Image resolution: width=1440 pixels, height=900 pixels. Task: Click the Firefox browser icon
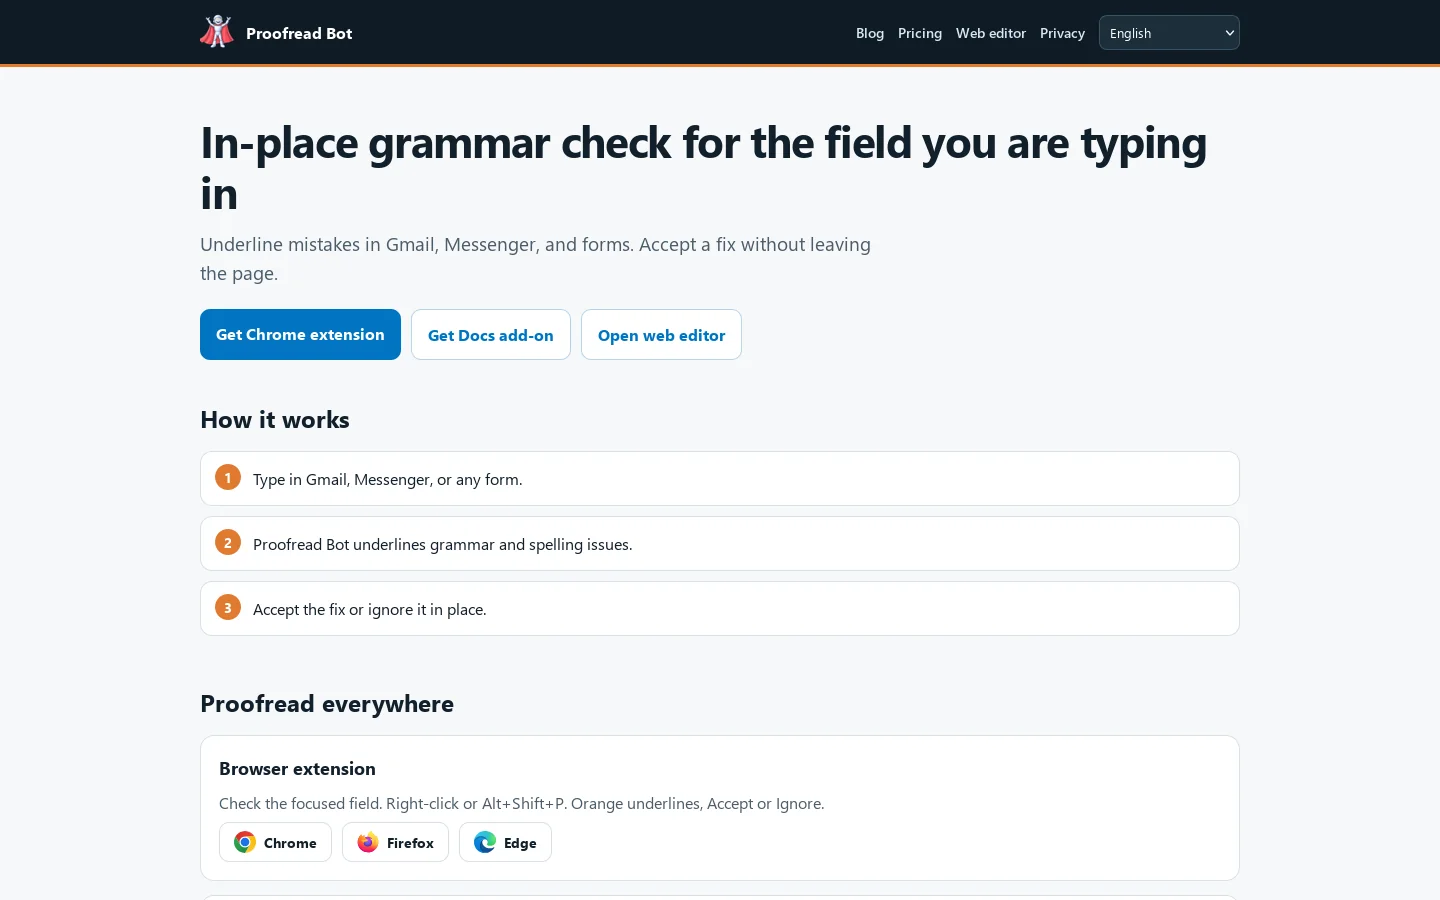tap(368, 842)
